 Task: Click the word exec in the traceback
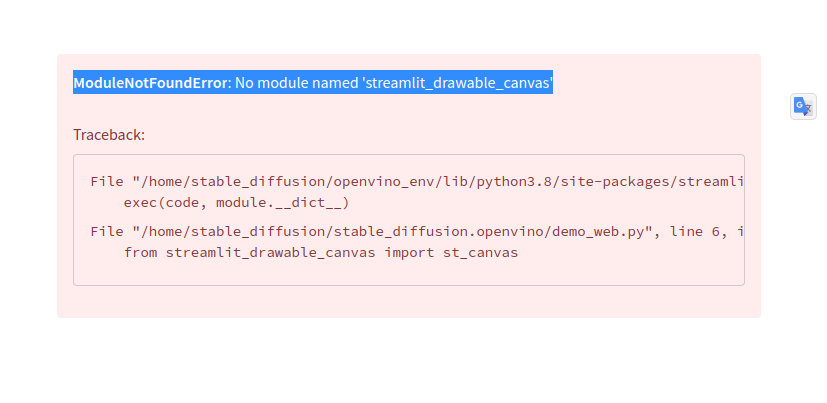[x=140, y=203]
